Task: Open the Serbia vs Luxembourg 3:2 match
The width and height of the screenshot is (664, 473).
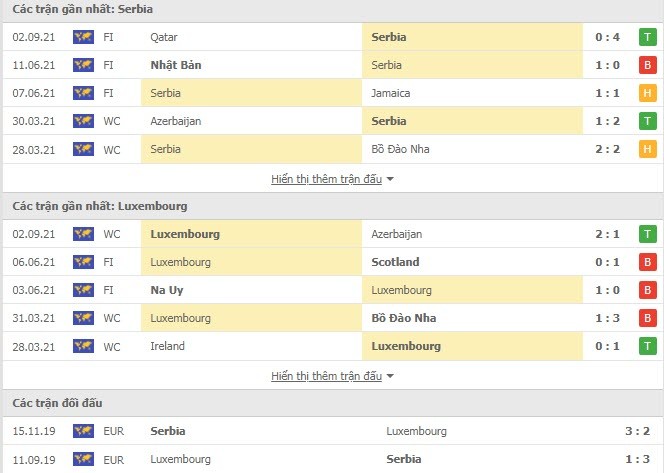Action: (x=332, y=431)
